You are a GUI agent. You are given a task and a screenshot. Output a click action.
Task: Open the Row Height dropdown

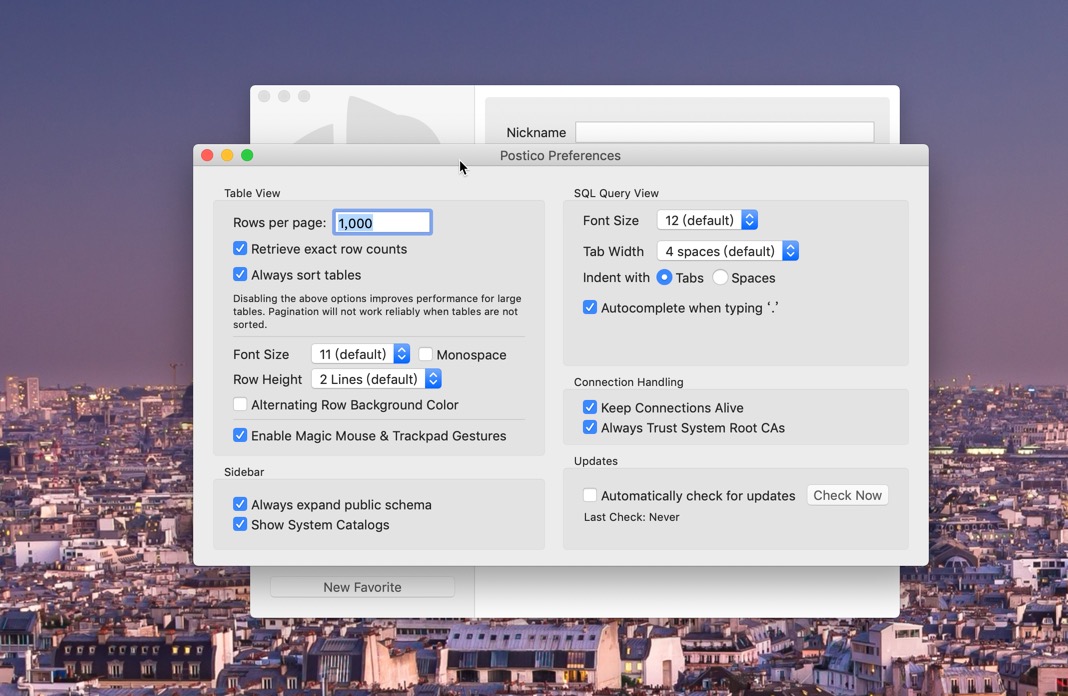[376, 379]
